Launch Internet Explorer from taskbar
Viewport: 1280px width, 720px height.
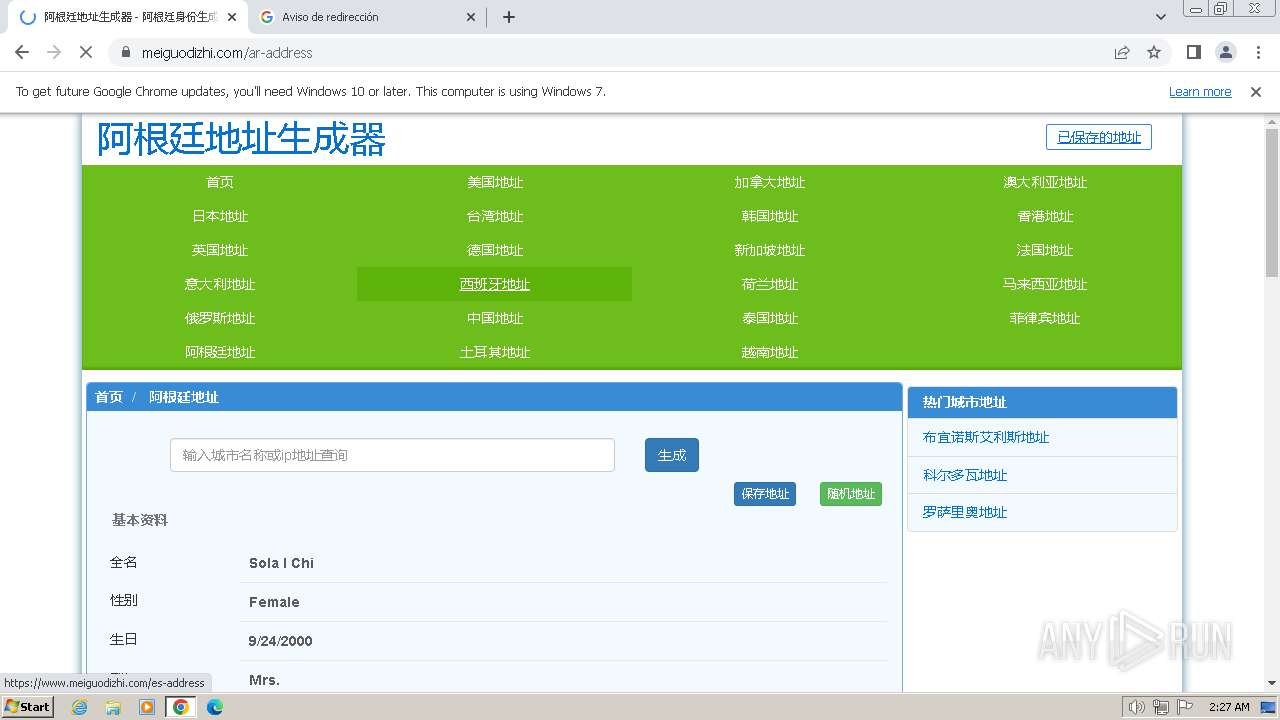pyautogui.click(x=80, y=707)
